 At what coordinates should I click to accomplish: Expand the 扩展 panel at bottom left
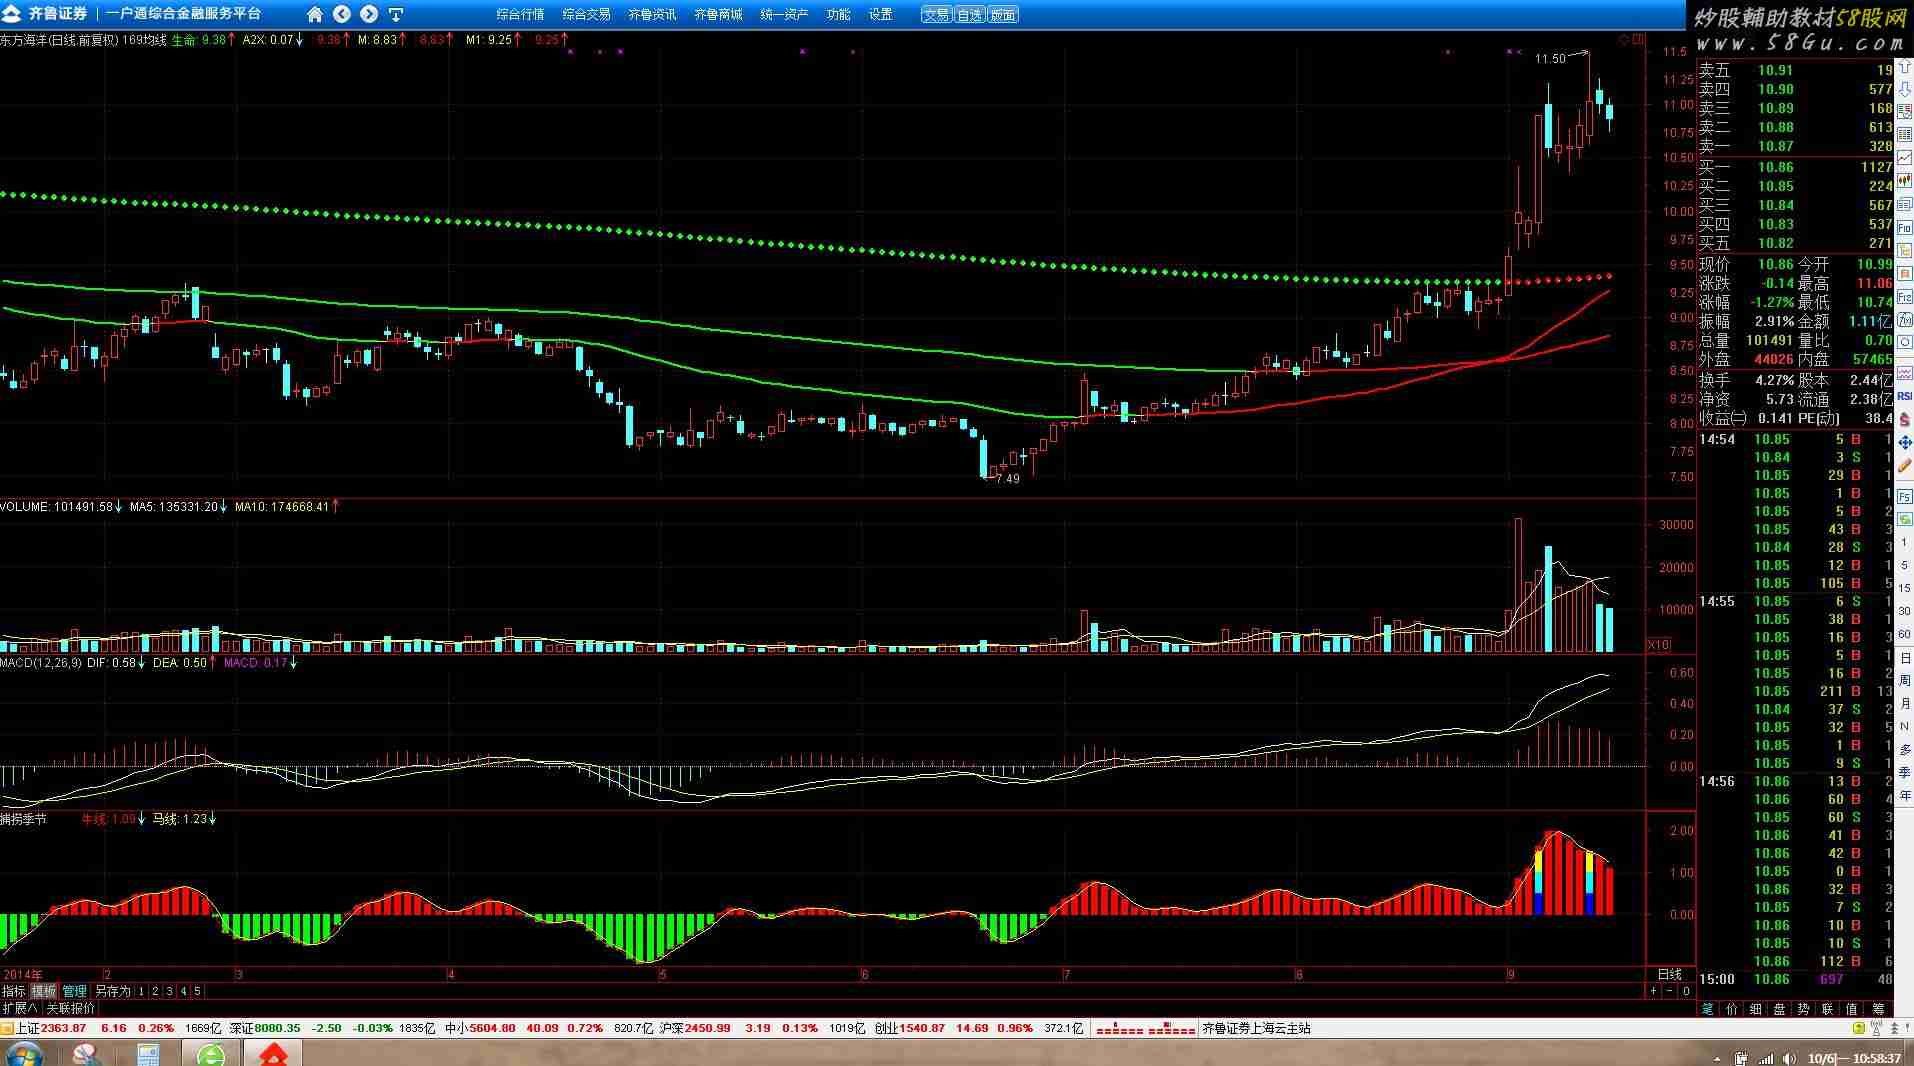pos(20,1008)
